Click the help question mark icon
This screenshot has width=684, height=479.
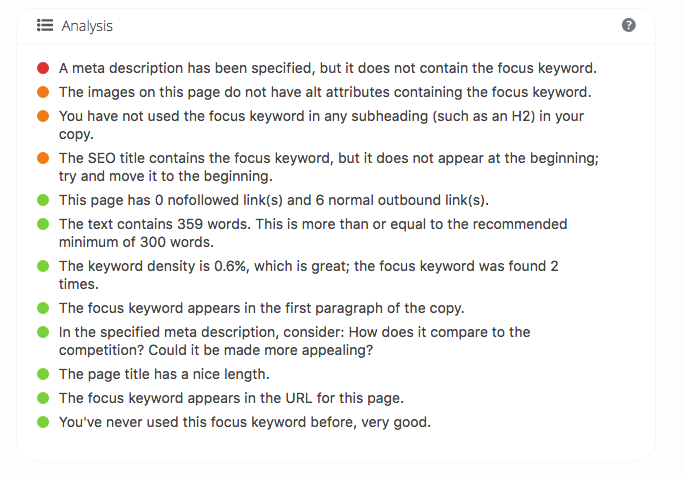628,25
